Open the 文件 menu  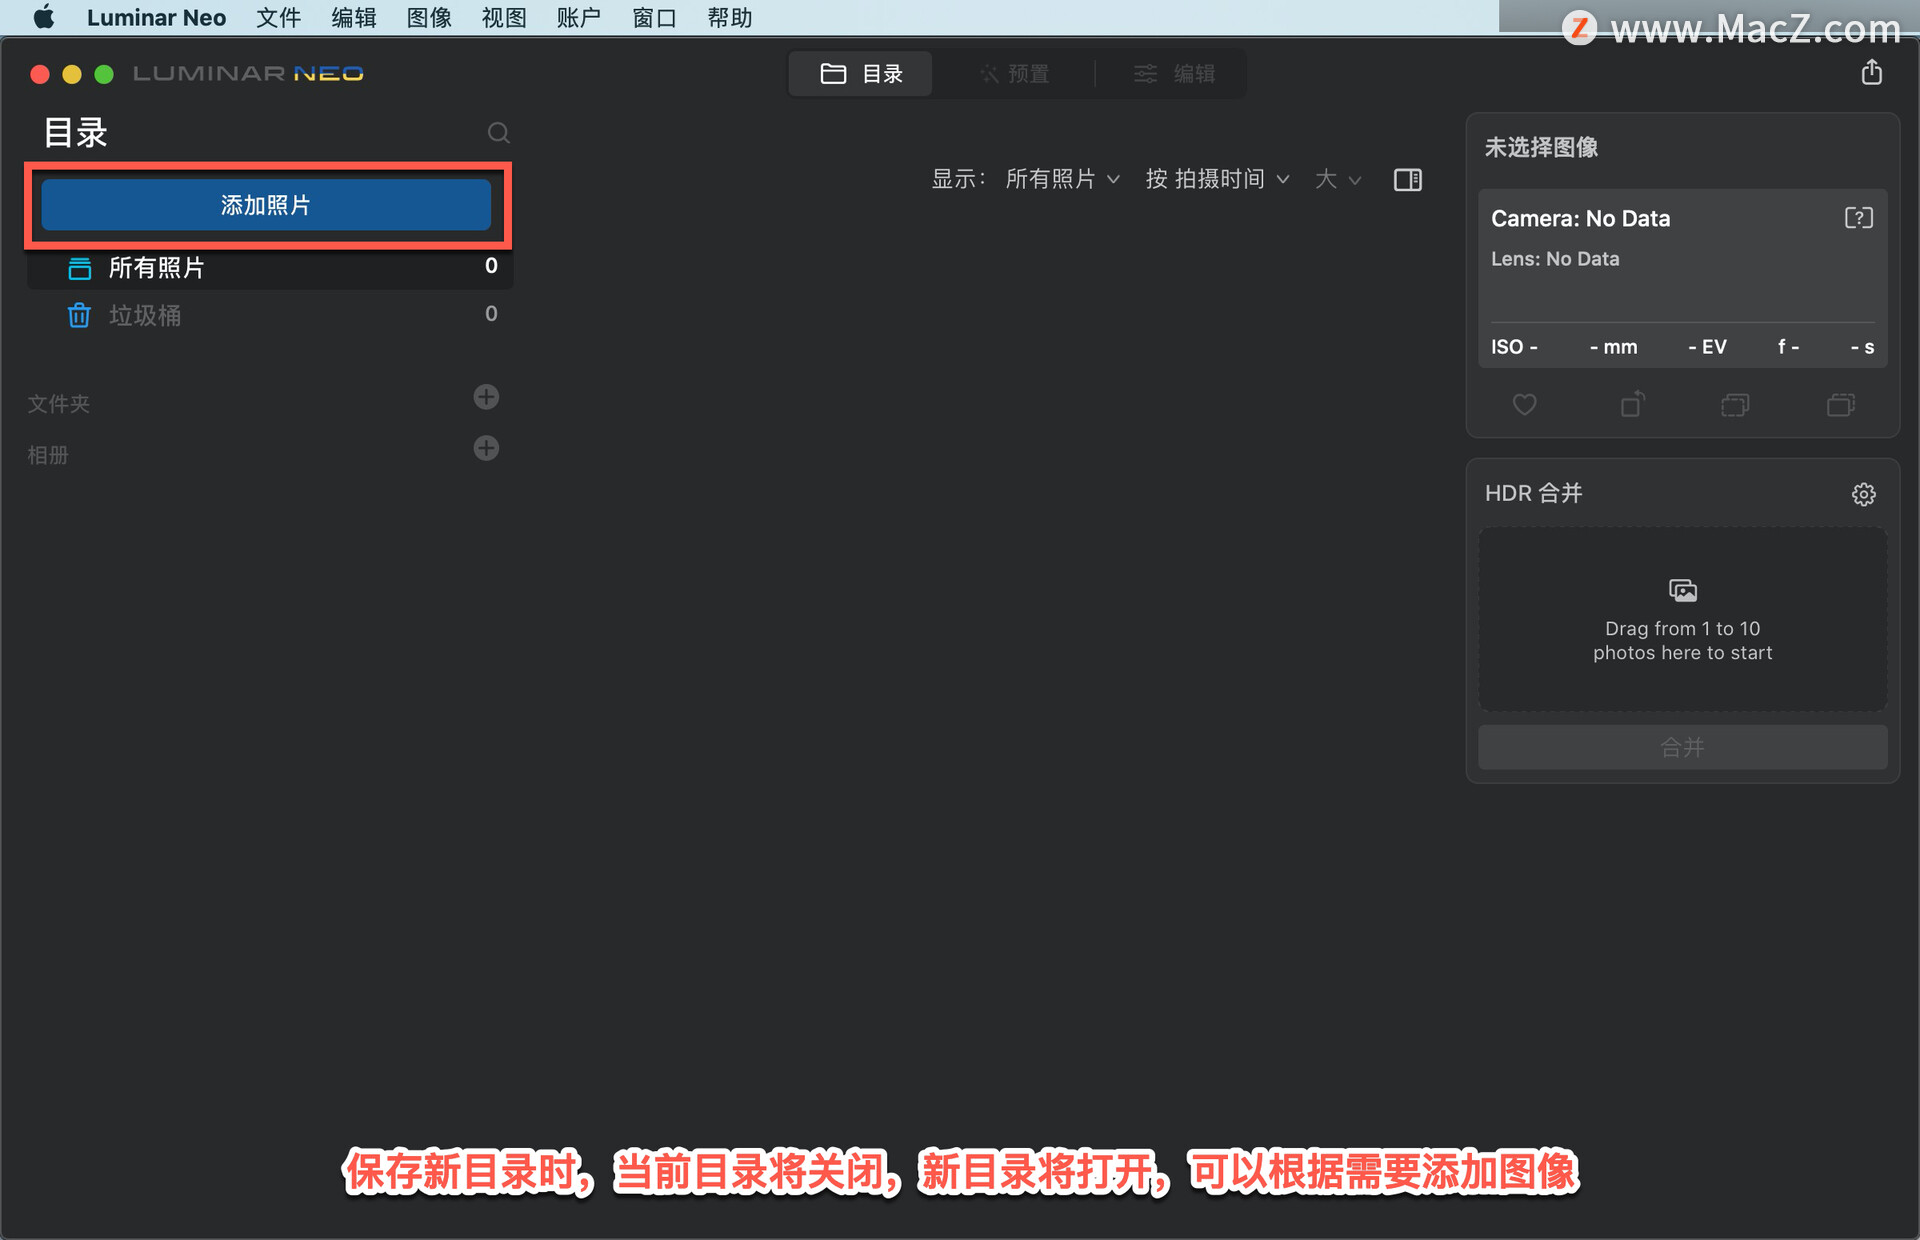(278, 18)
